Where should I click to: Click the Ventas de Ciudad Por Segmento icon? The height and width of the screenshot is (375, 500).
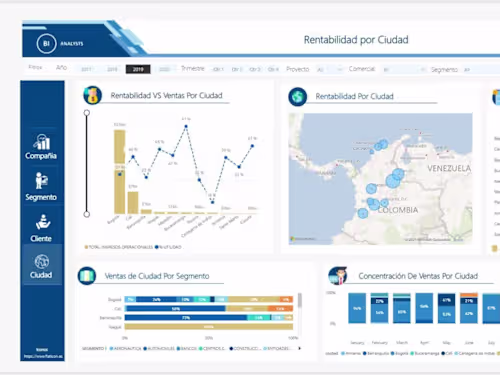[x=87, y=276]
